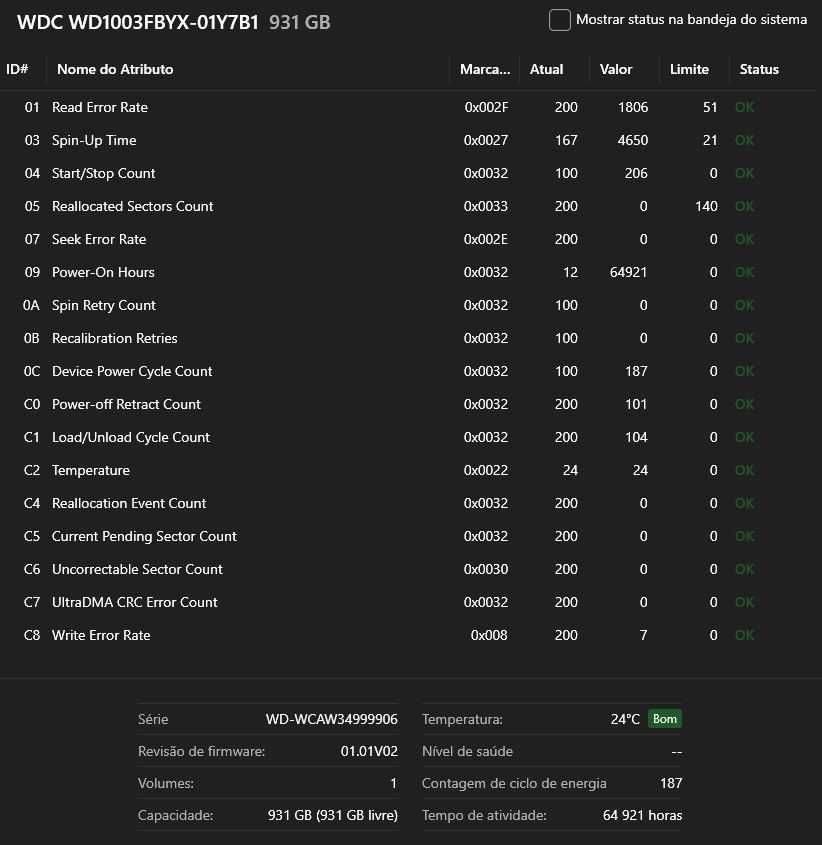The image size is (822, 845).
Task: Click the Volumes label
Action: 166,783
